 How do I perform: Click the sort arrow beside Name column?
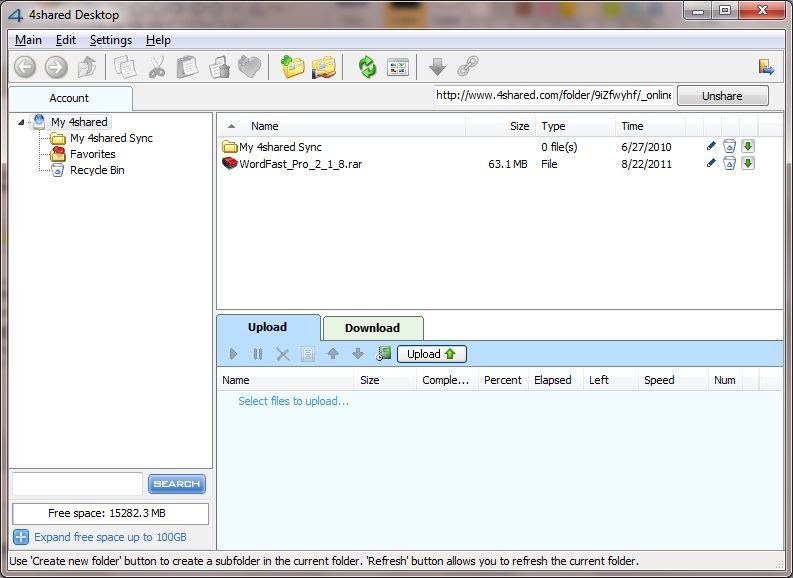pos(232,126)
